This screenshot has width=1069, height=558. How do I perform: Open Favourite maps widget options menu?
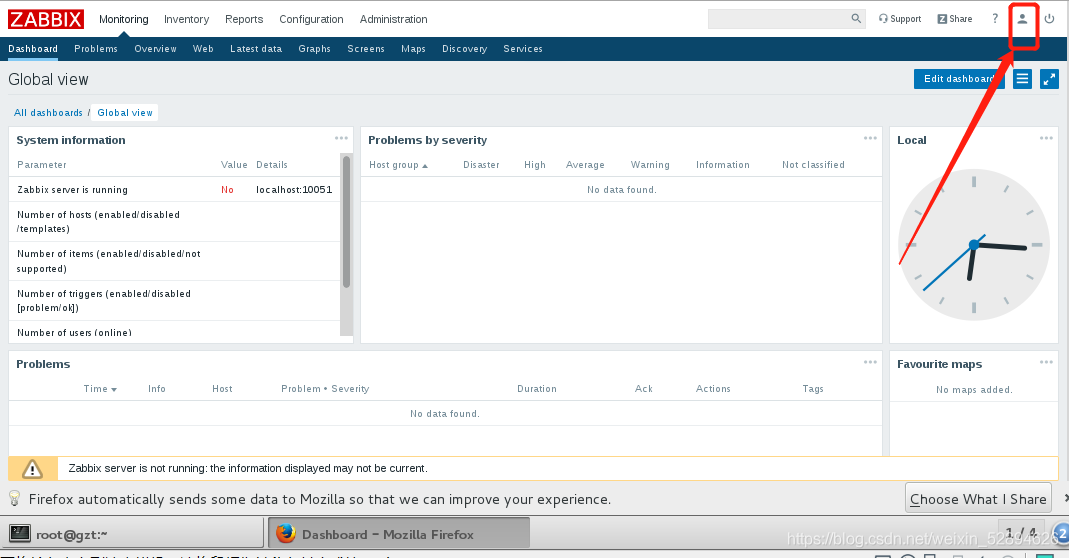(1046, 362)
